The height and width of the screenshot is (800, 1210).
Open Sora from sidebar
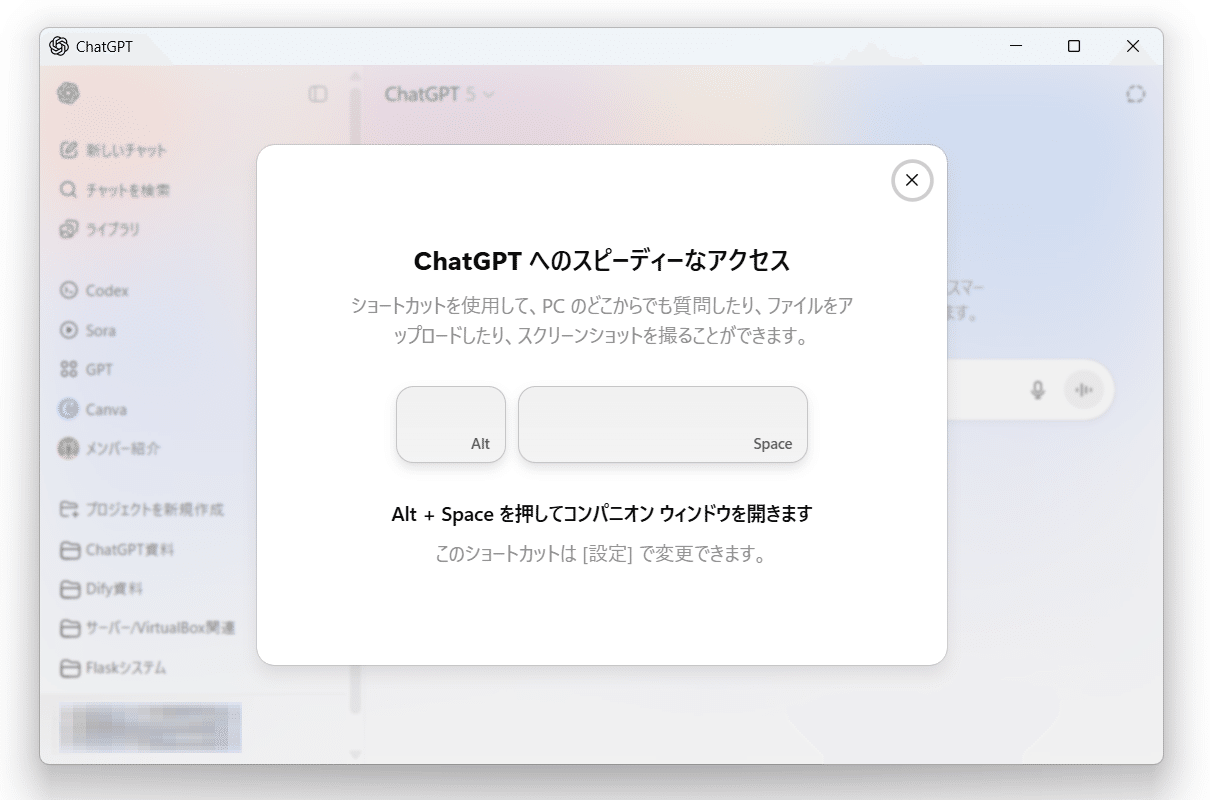(x=88, y=330)
